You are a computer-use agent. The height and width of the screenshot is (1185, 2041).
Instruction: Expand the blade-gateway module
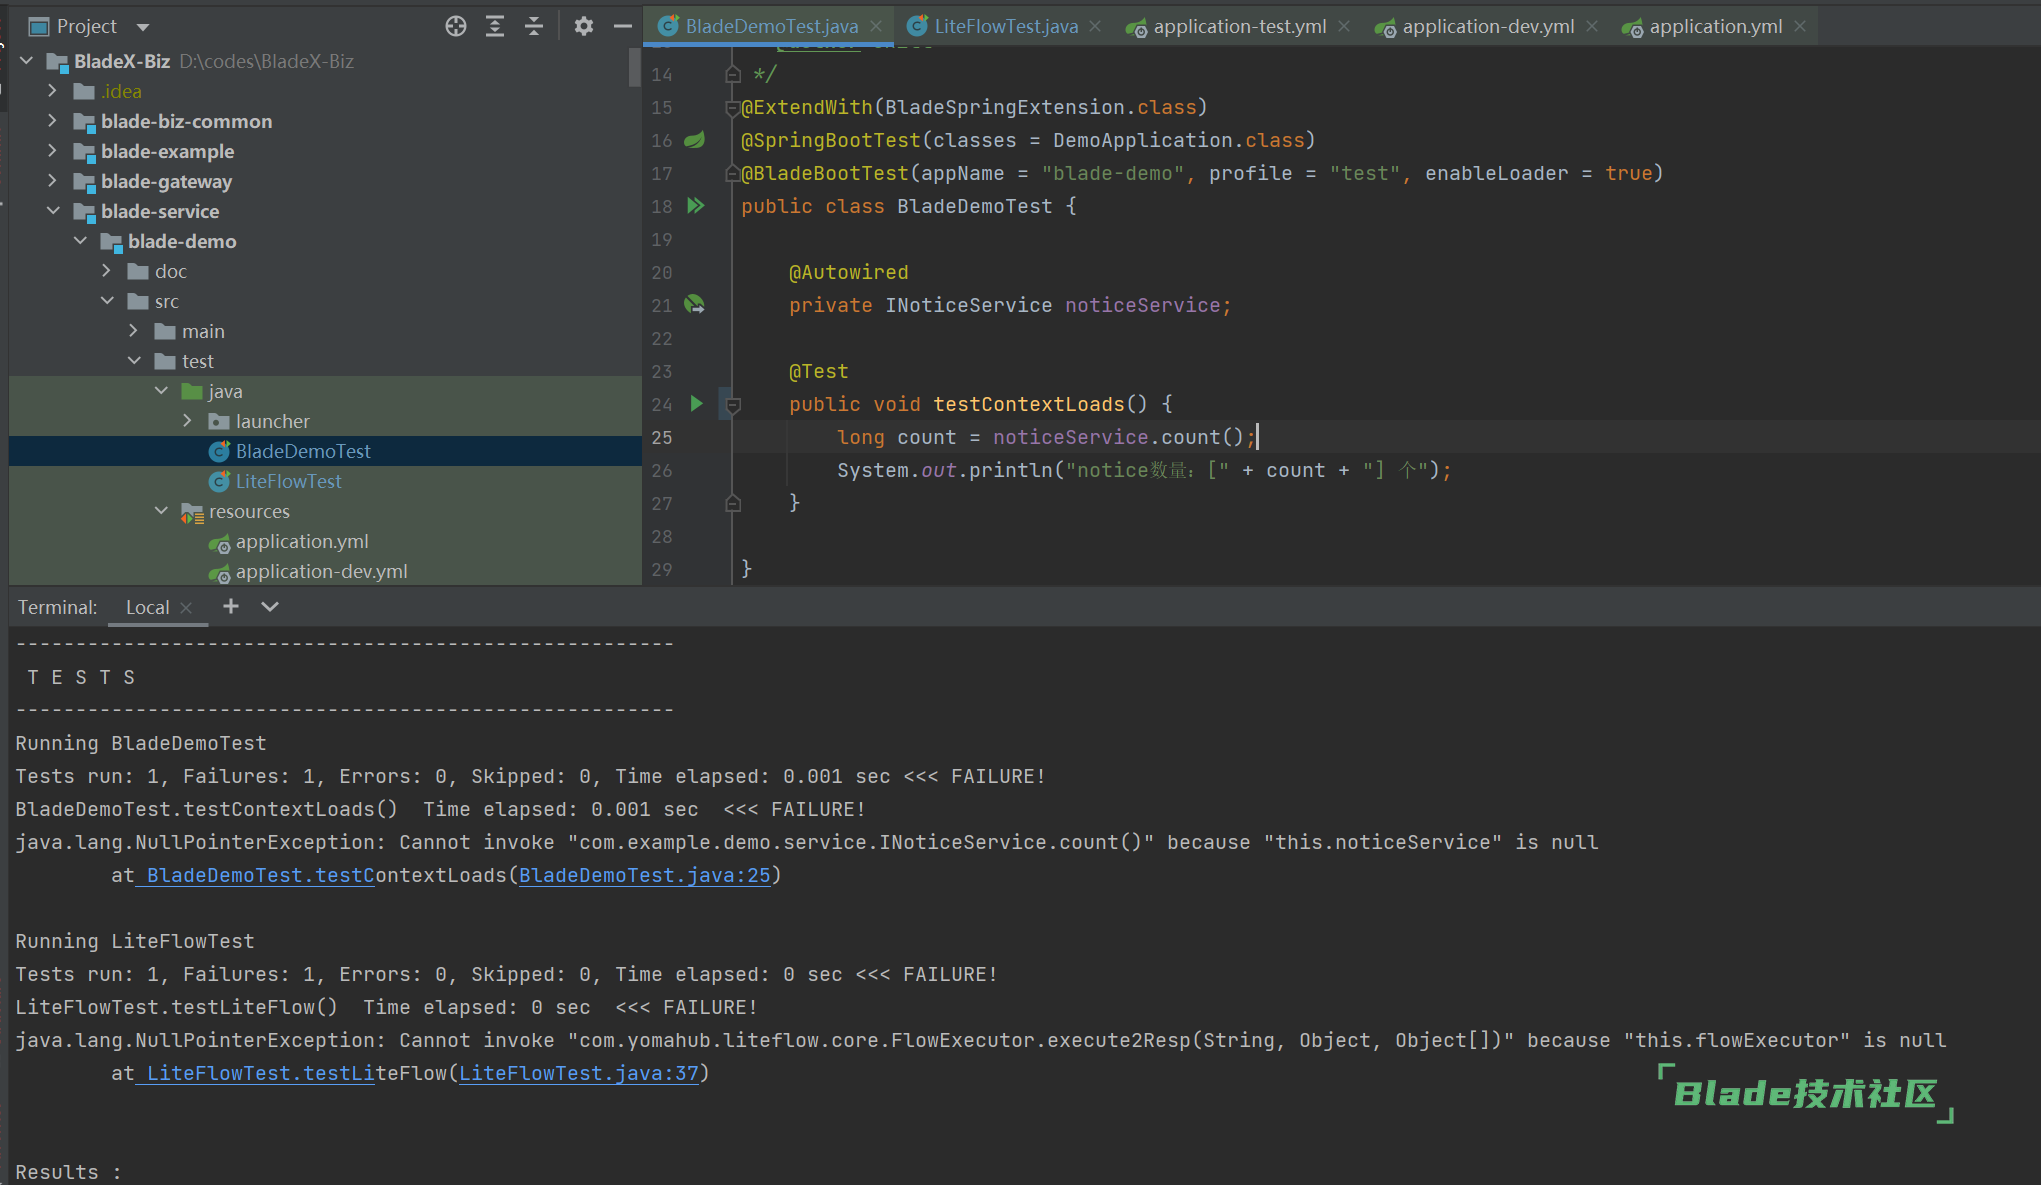tap(53, 181)
